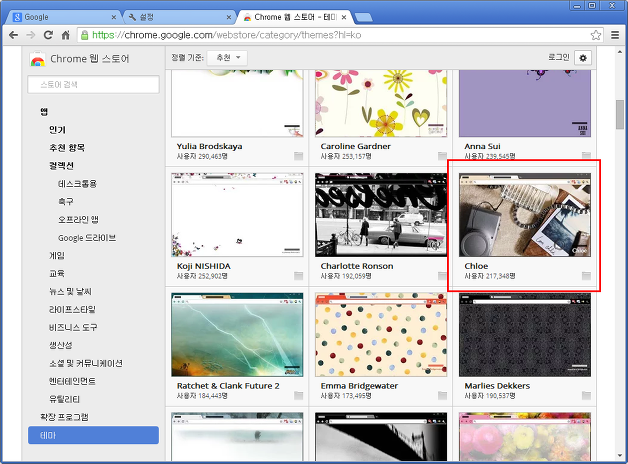Click the small icon on Caroline Gardner card
The width and height of the screenshot is (628, 464).
[x=442, y=156]
